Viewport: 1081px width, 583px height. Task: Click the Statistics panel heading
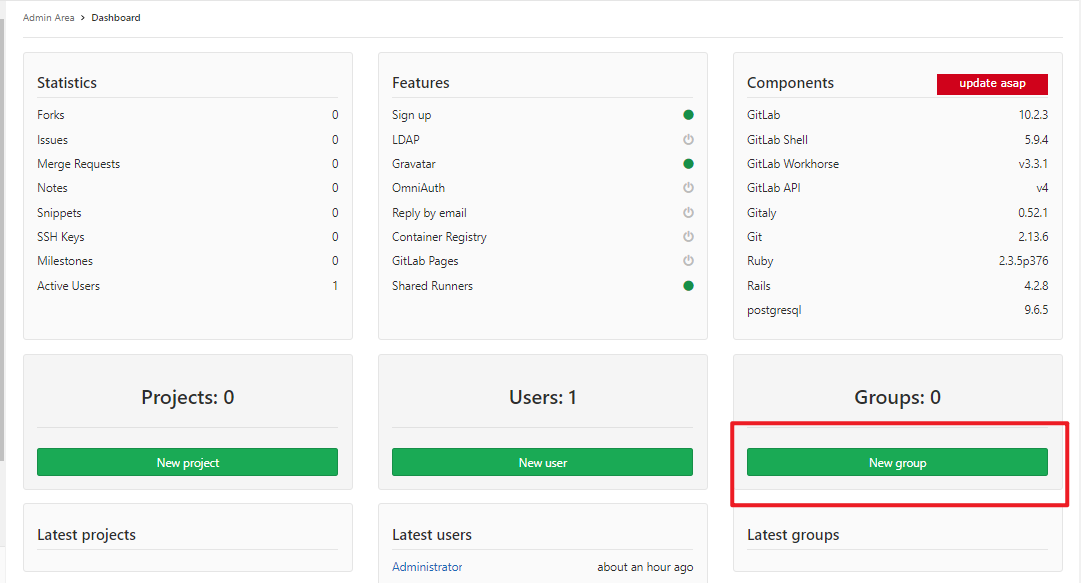pyautogui.click(x=67, y=83)
